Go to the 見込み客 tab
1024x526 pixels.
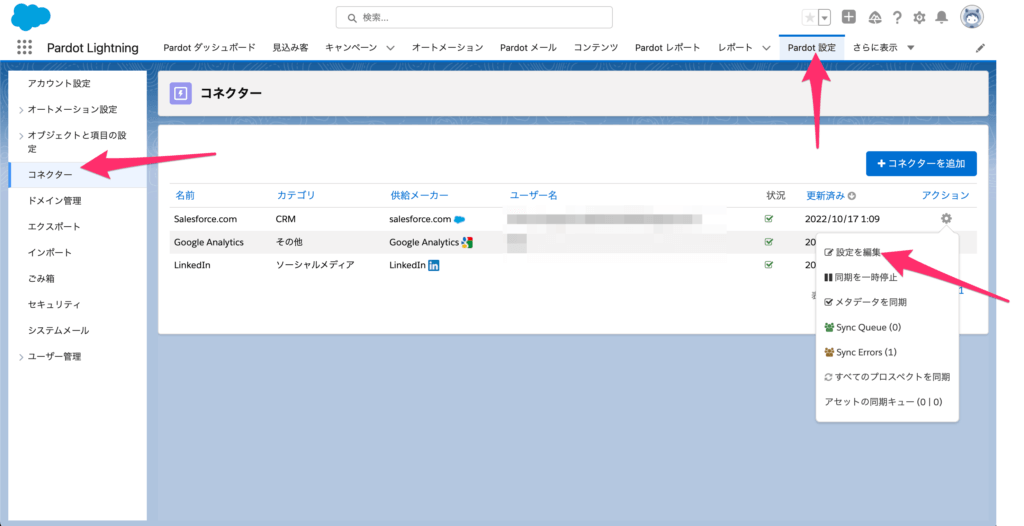(x=290, y=48)
